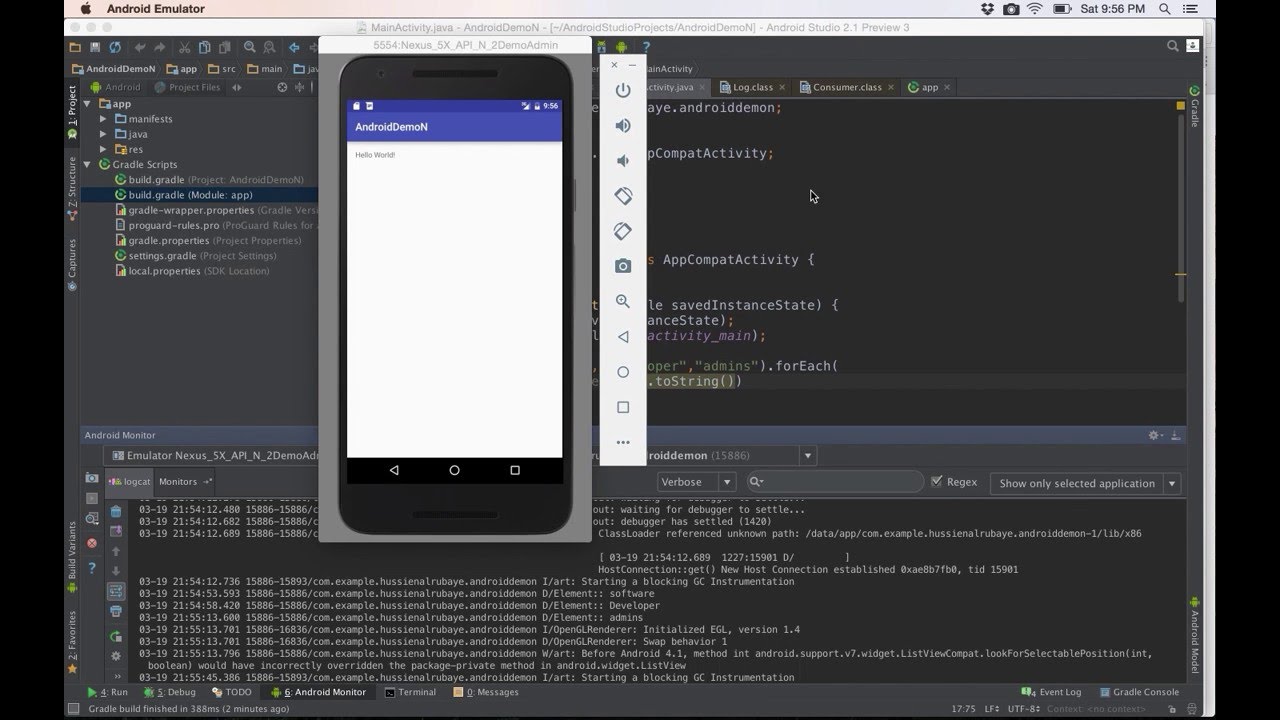Open Show only selected application dropdown
The image size is (1280, 720).
1086,483
